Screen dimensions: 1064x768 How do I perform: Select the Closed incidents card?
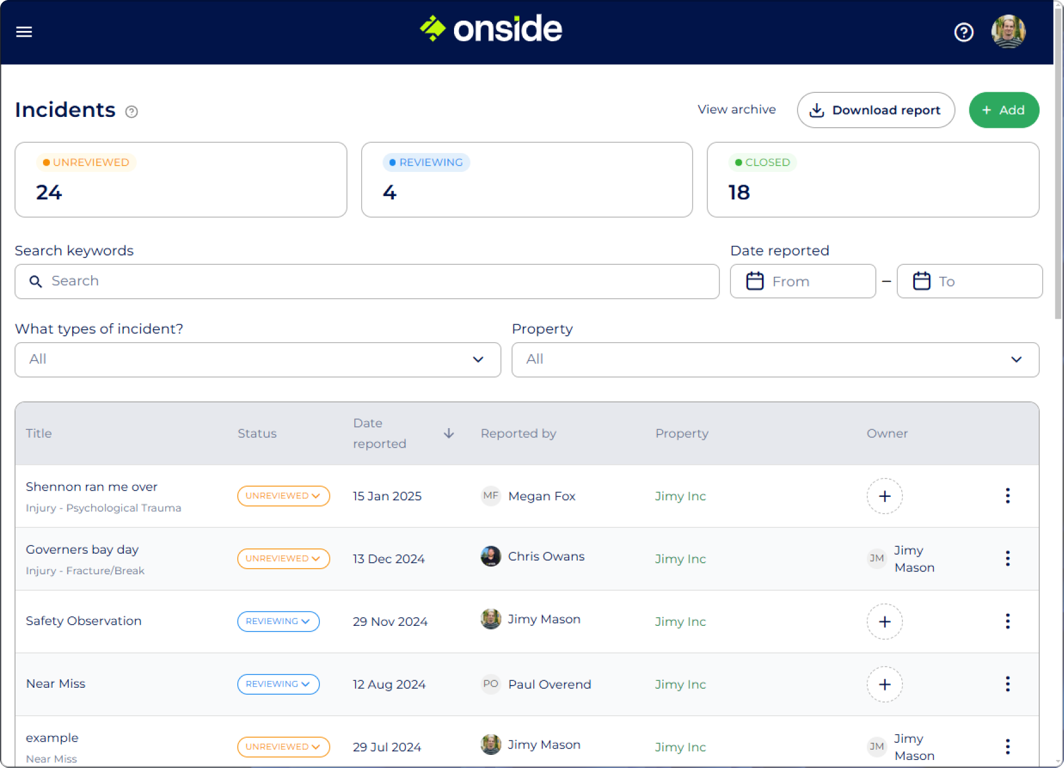pos(872,180)
